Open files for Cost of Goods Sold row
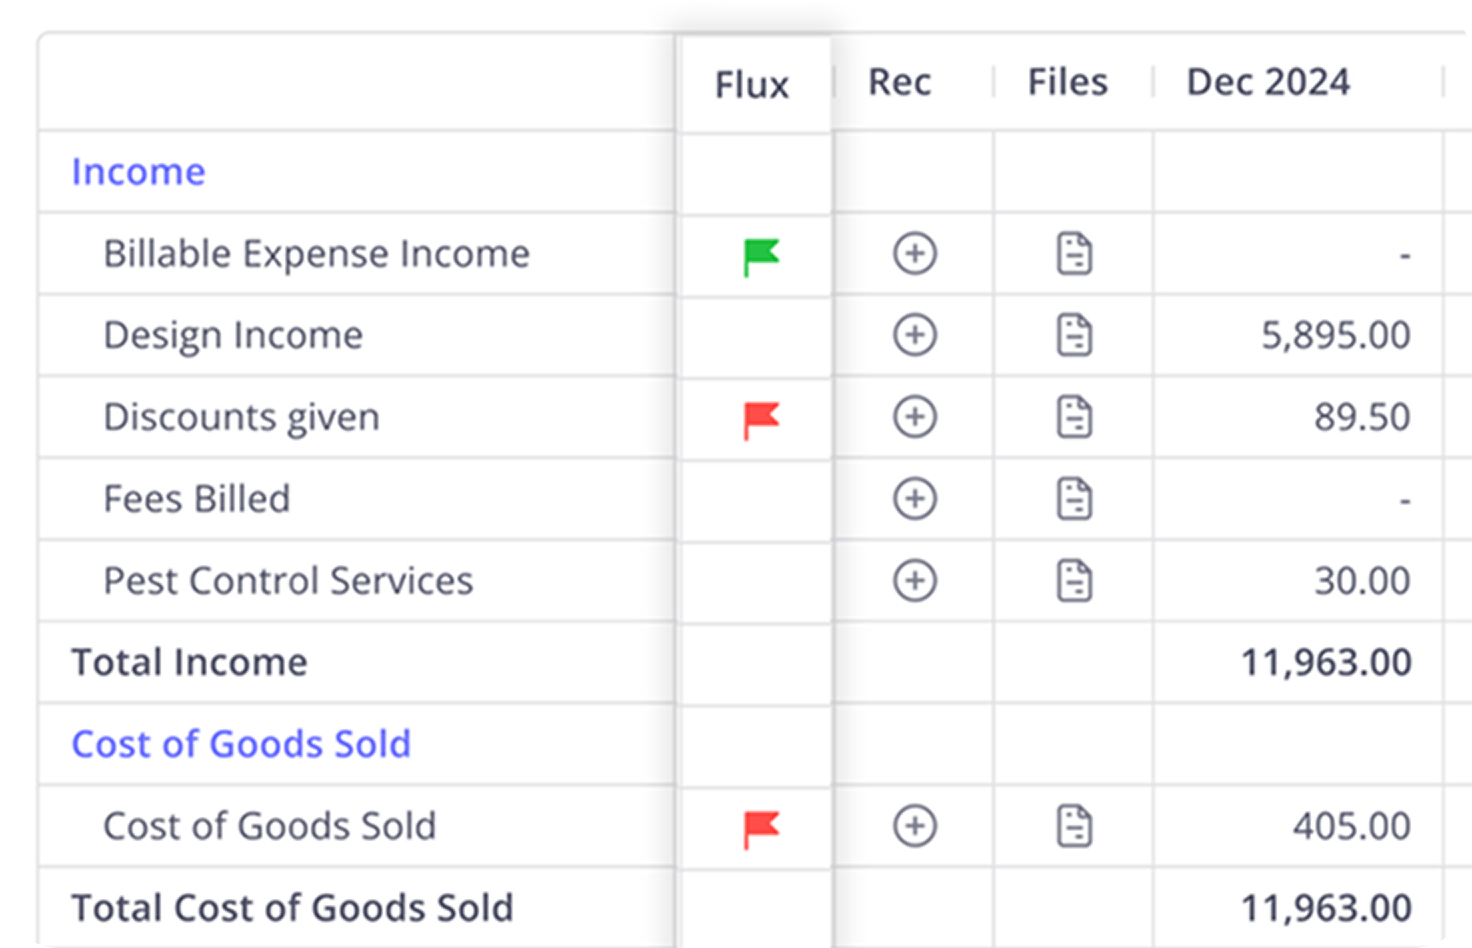Viewport: 1472px width, 948px height. [x=1074, y=826]
